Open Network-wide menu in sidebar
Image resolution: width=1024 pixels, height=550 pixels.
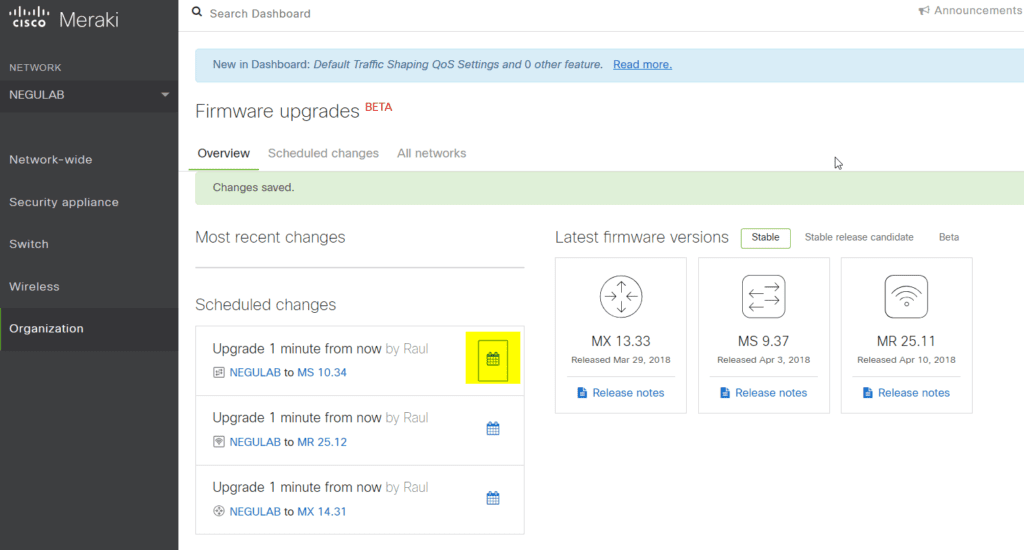(x=50, y=159)
